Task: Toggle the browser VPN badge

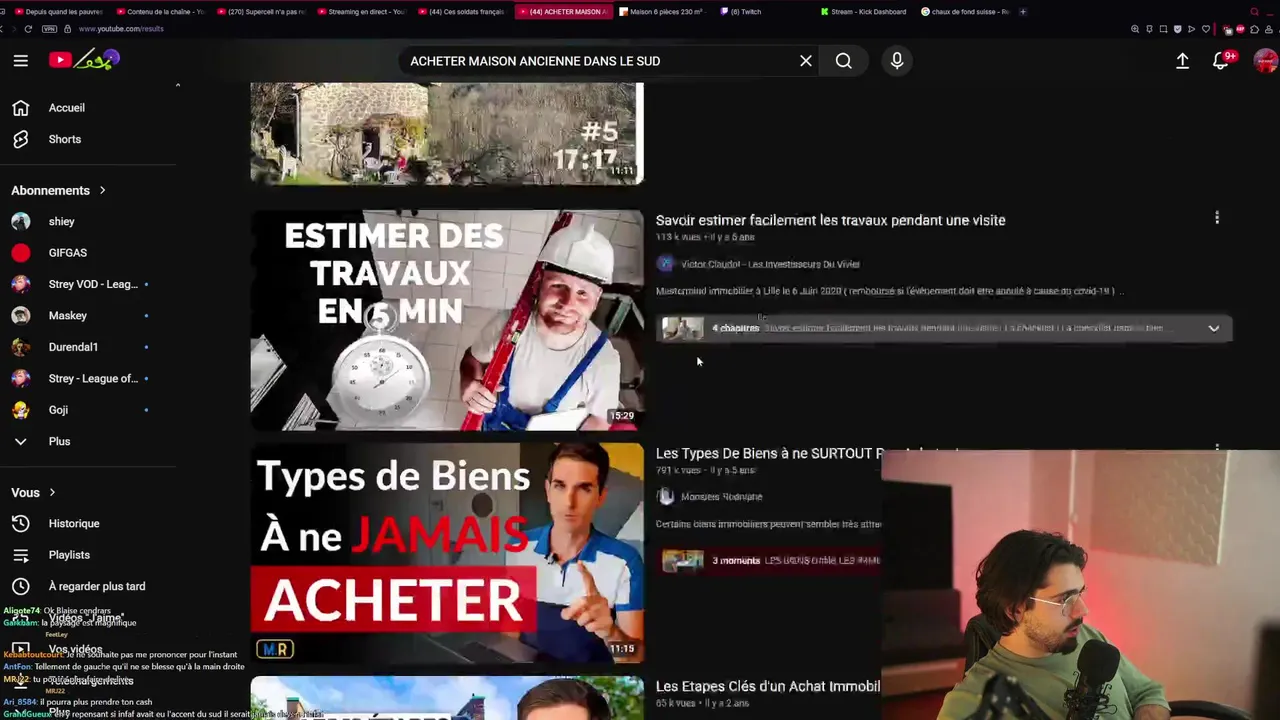Action: click(x=50, y=29)
